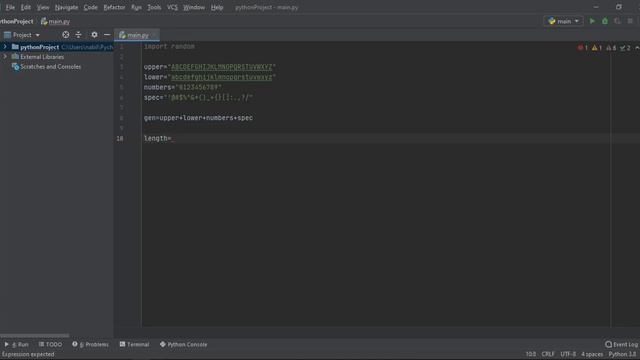Open the Edit menu
640x360 pixels.
pos(26,7)
